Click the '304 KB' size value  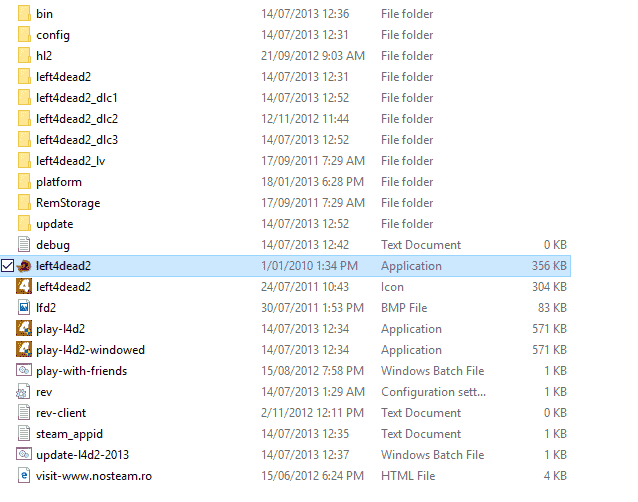pos(549,287)
